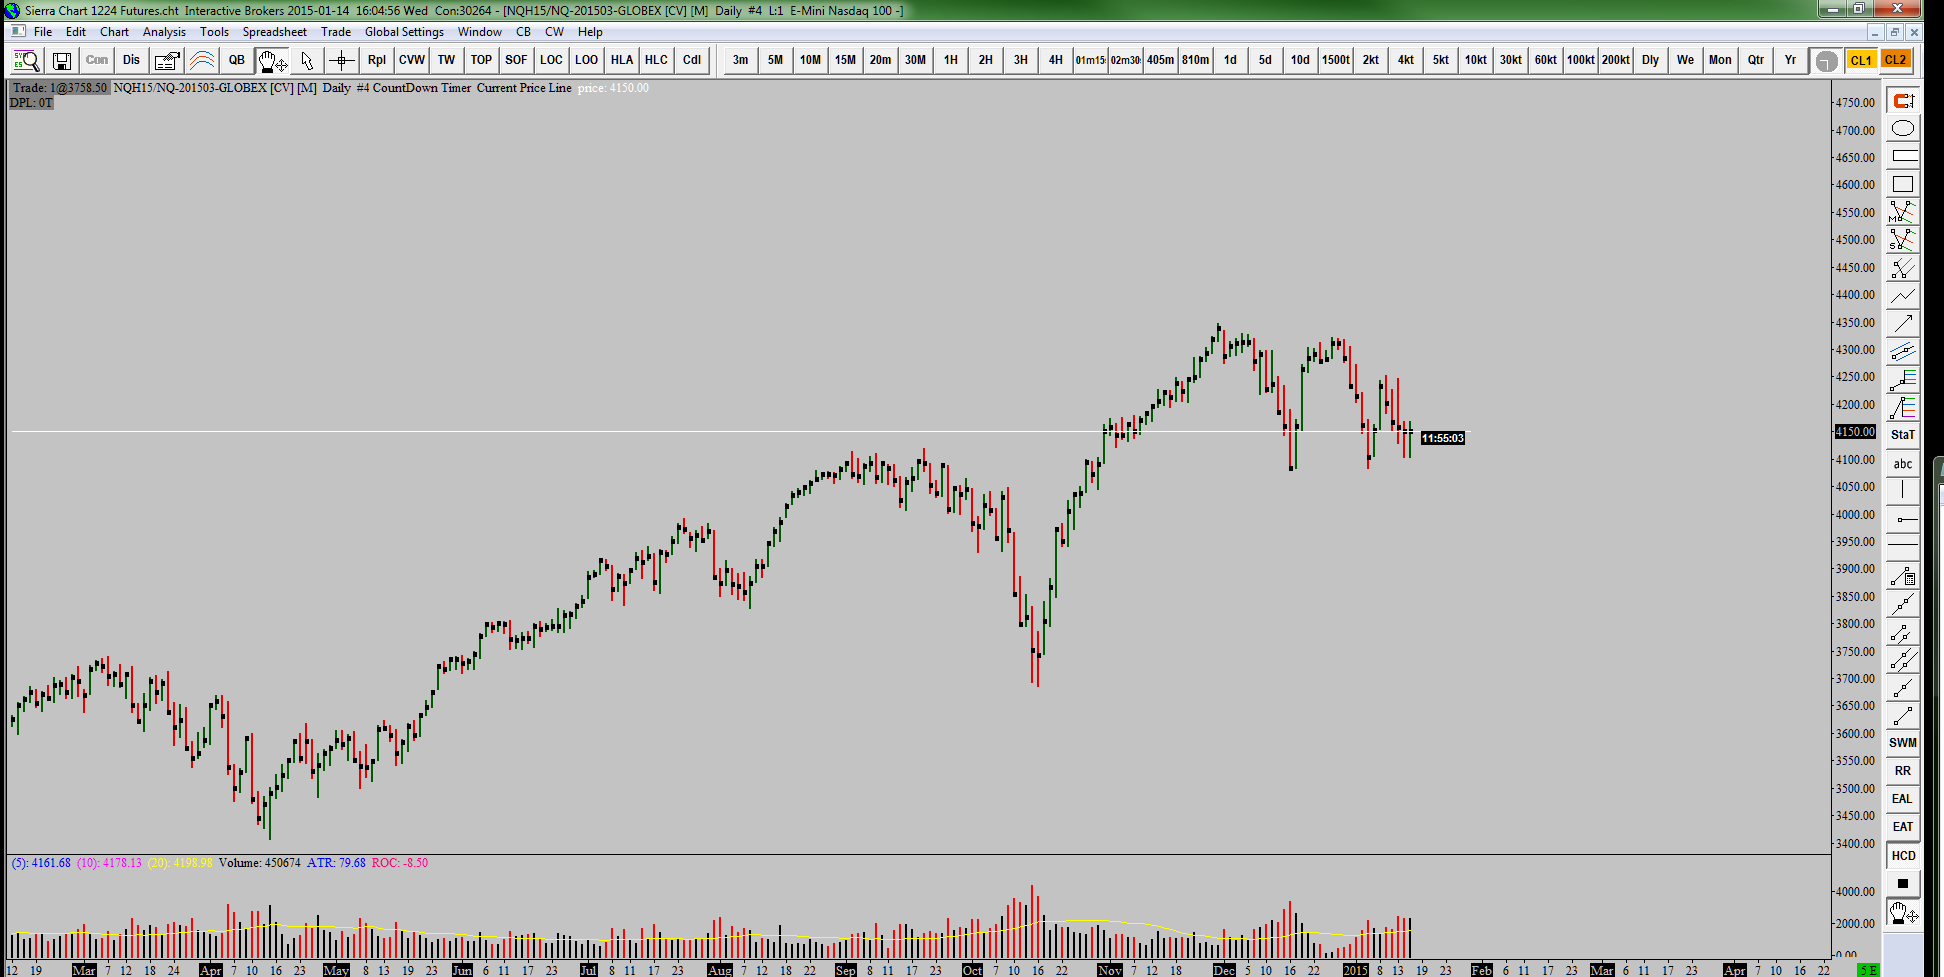Open the File menu
Viewport: 1944px width, 977px height.
coord(43,32)
